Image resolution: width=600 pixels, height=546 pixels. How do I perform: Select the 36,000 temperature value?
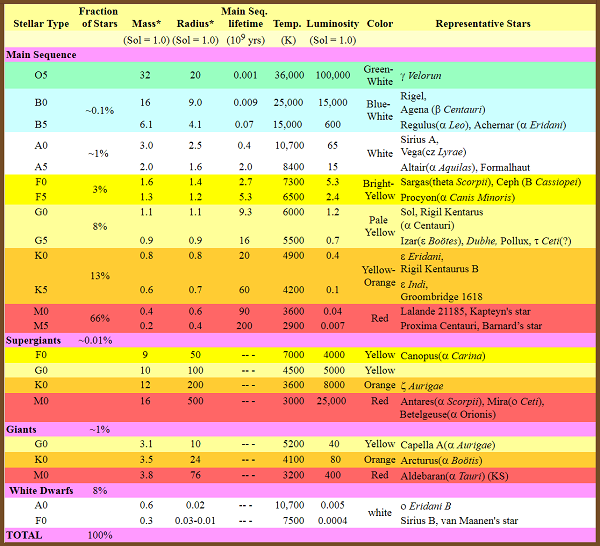(x=290, y=75)
